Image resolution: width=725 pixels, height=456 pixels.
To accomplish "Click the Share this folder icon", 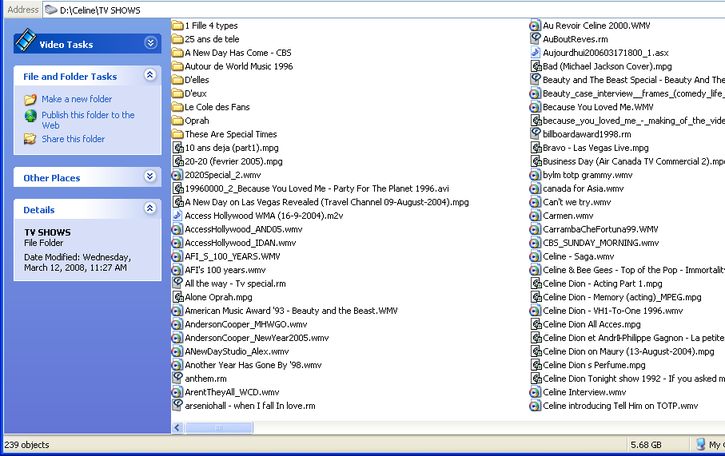I will click(x=31, y=139).
